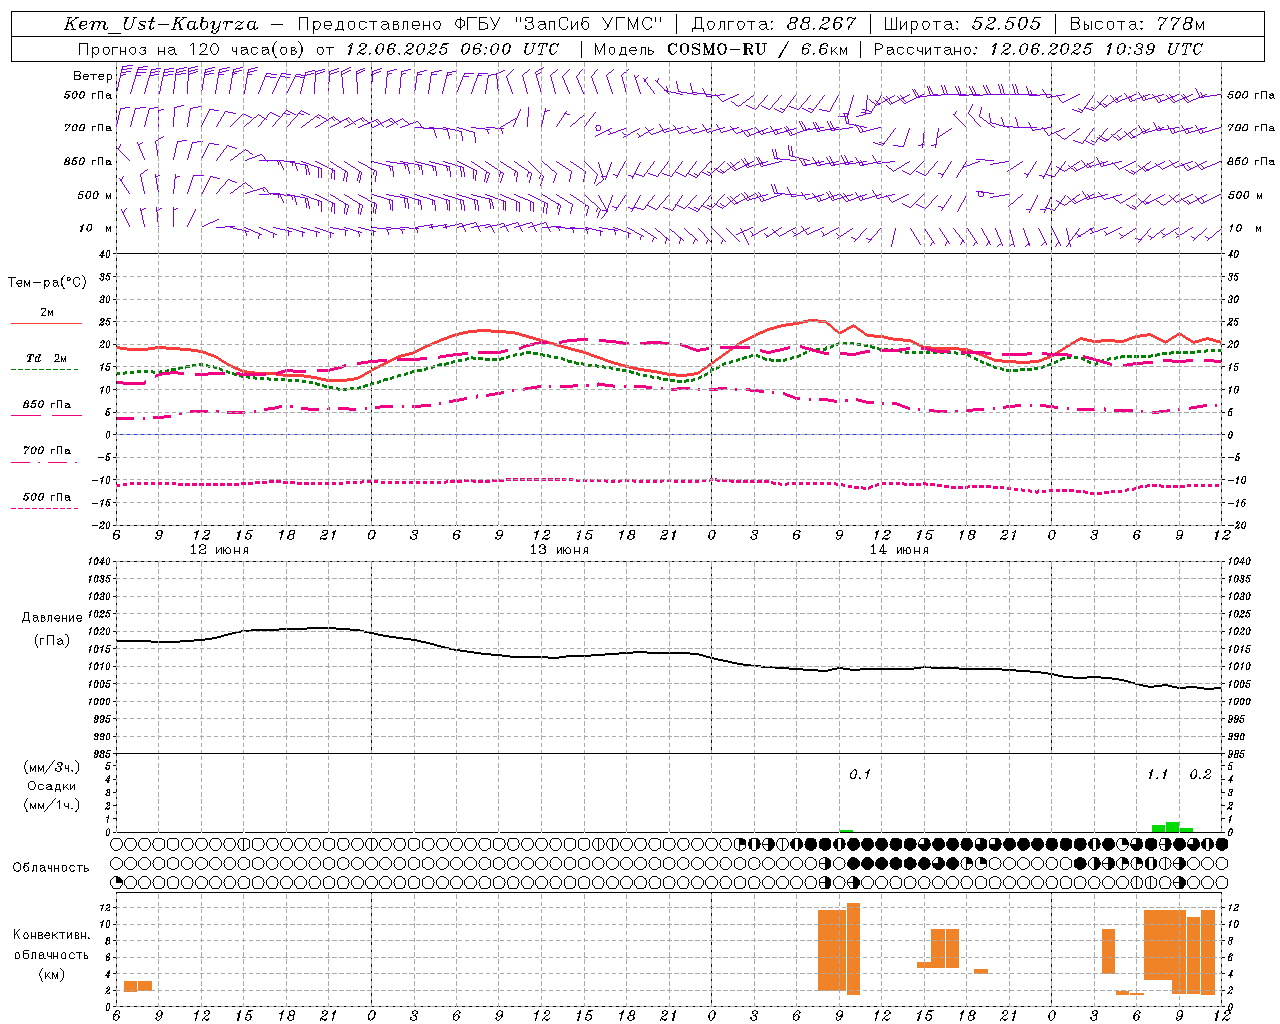Screen dimensions: 1280x1024
Task: Select the Долгота: 88.267 value
Action: click(x=774, y=24)
